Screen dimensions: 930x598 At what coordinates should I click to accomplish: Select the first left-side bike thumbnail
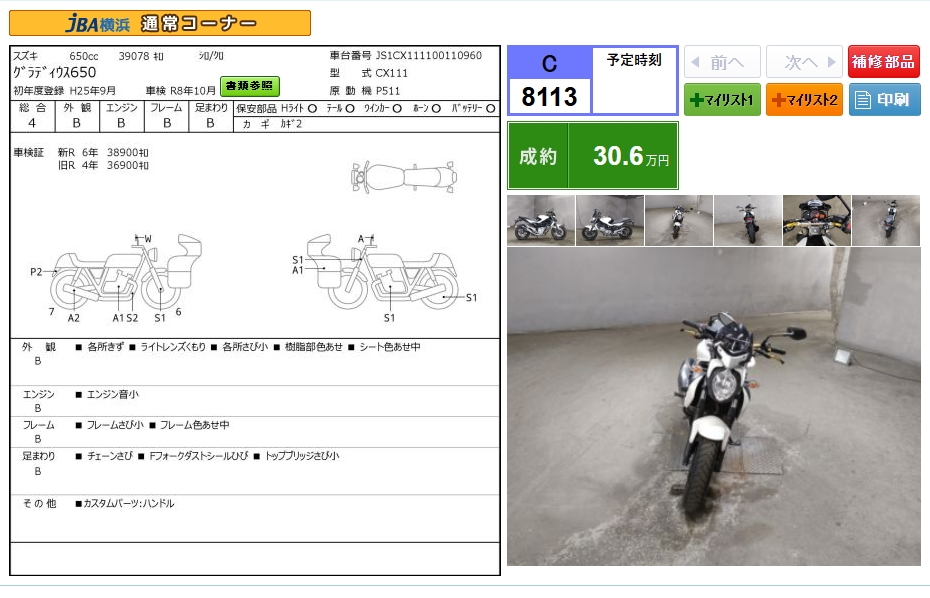click(541, 220)
